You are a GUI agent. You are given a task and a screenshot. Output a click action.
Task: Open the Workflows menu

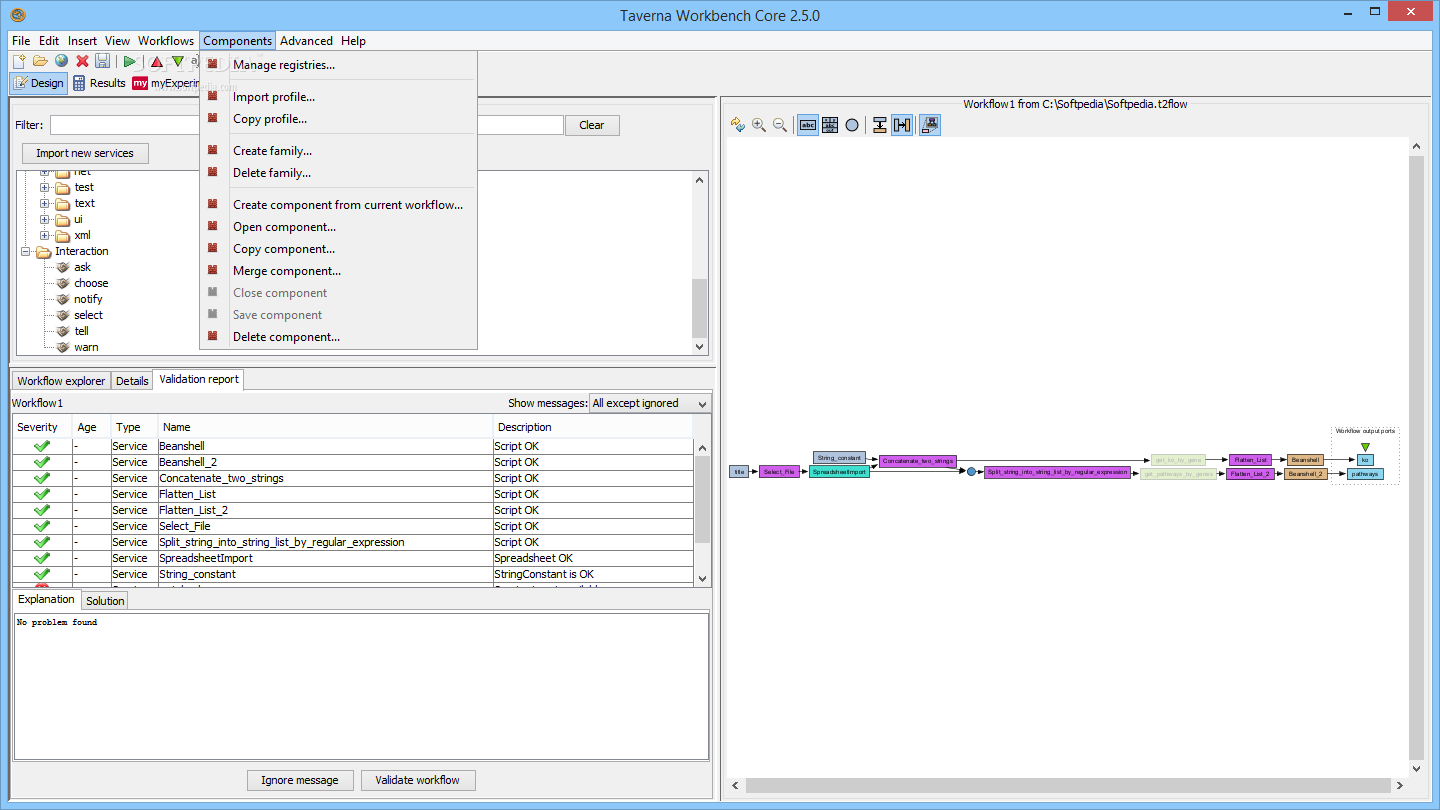pos(166,41)
